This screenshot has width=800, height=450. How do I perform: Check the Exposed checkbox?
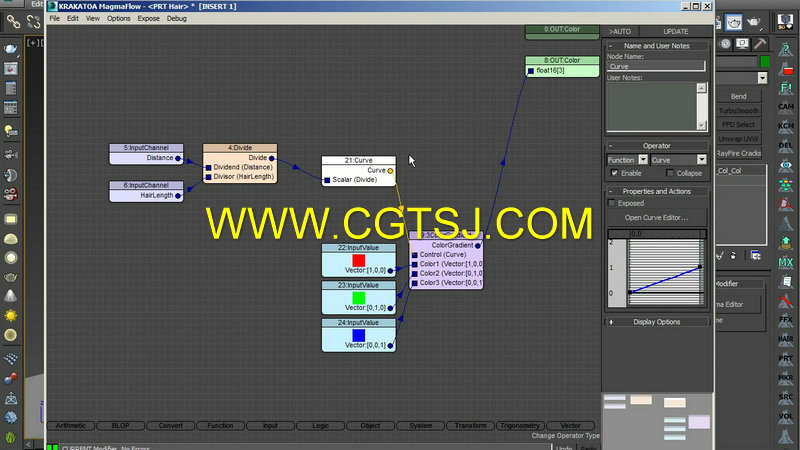coord(612,203)
